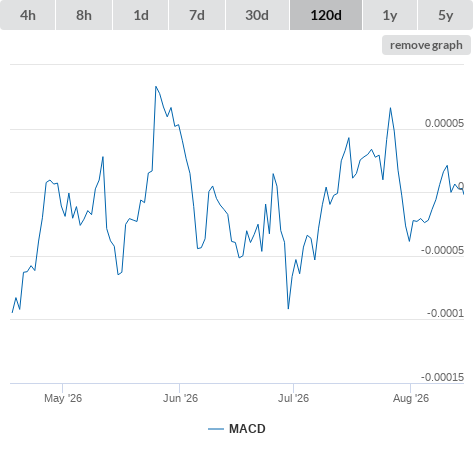Click the MACD lowest dip before July

[288, 309]
